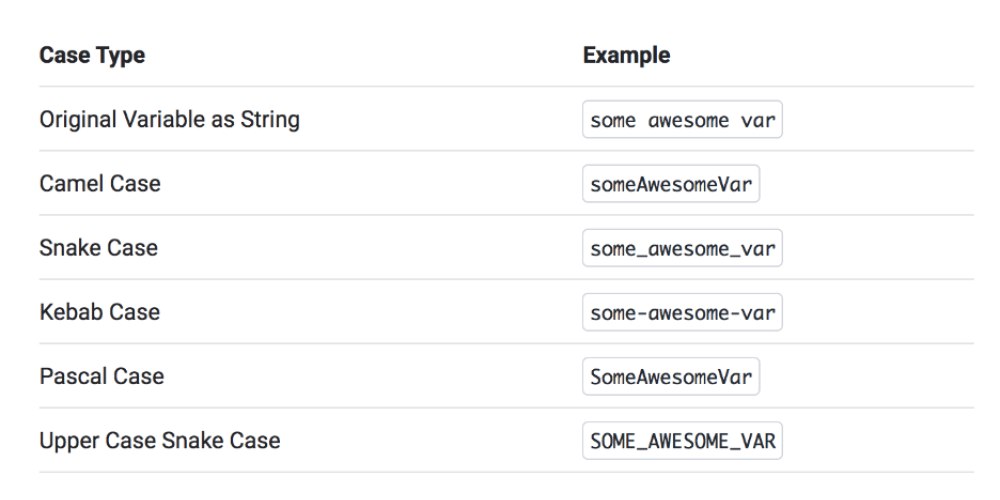Select the Kebab Case row label
Image resolution: width=1000 pixels, height=500 pixels.
pyautogui.click(x=99, y=312)
